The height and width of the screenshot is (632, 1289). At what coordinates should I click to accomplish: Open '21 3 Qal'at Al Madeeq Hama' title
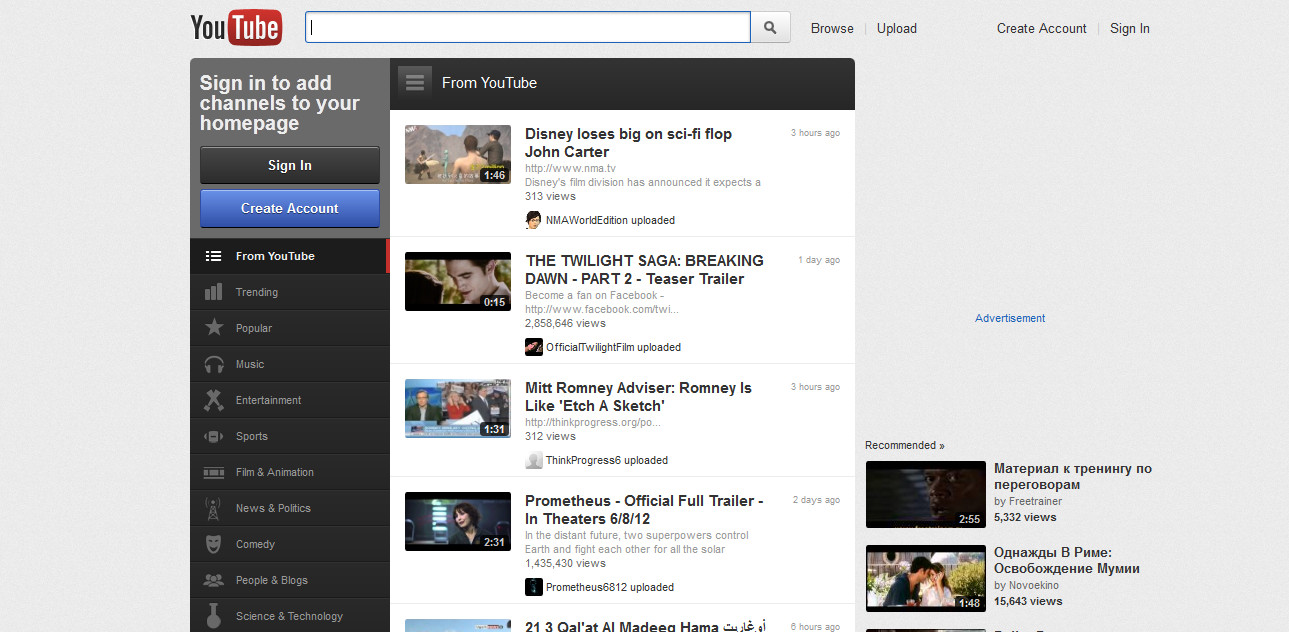pos(646,626)
